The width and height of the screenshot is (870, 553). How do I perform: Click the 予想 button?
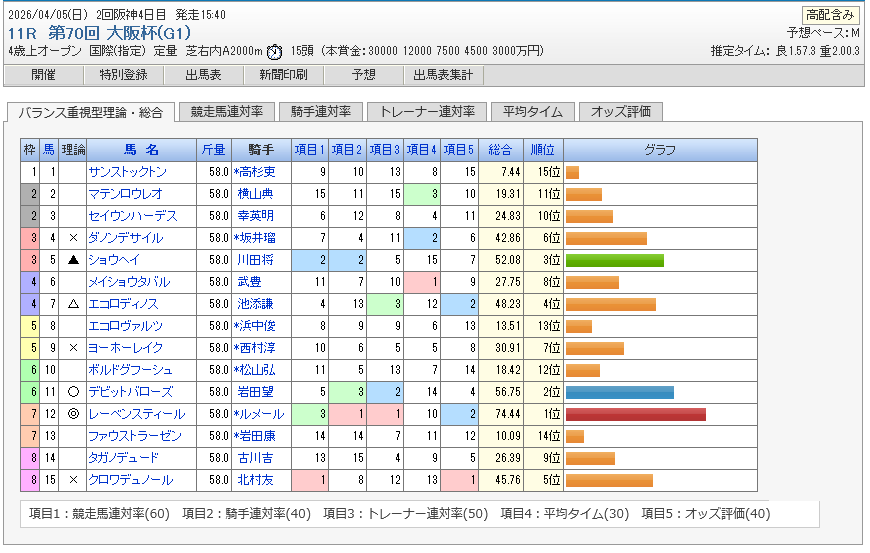click(363, 75)
